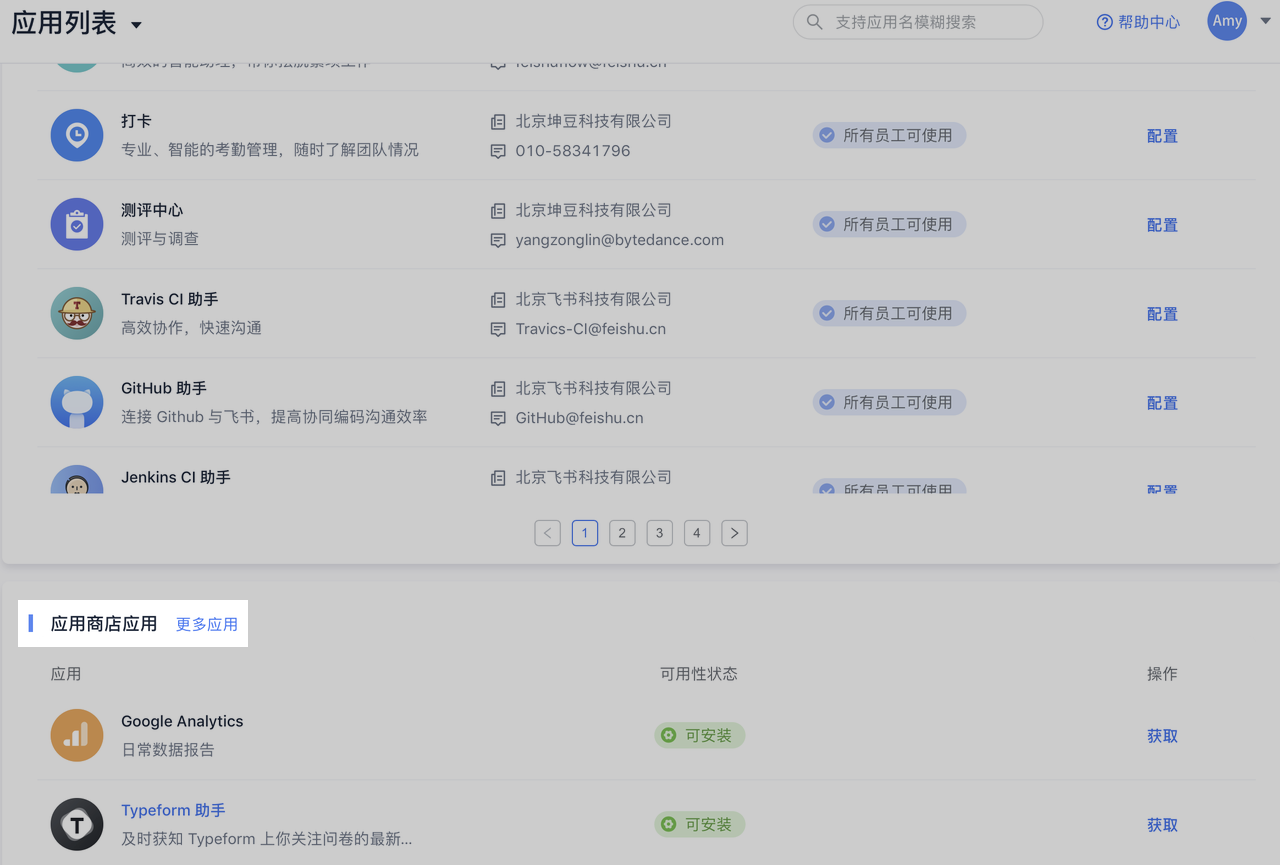The width and height of the screenshot is (1280, 865).
Task: Click the 帮助中心 question mark icon
Action: (x=1105, y=22)
